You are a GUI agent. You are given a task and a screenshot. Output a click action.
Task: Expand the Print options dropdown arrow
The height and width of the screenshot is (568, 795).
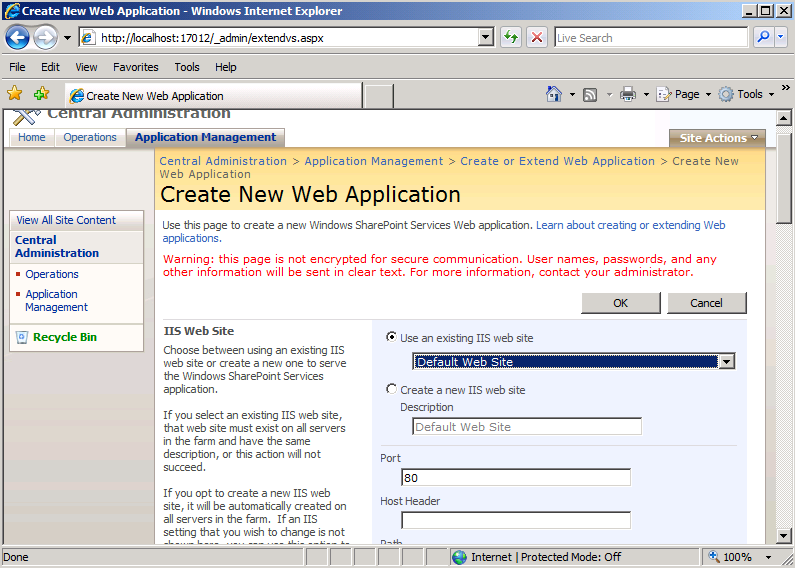[x=646, y=94]
